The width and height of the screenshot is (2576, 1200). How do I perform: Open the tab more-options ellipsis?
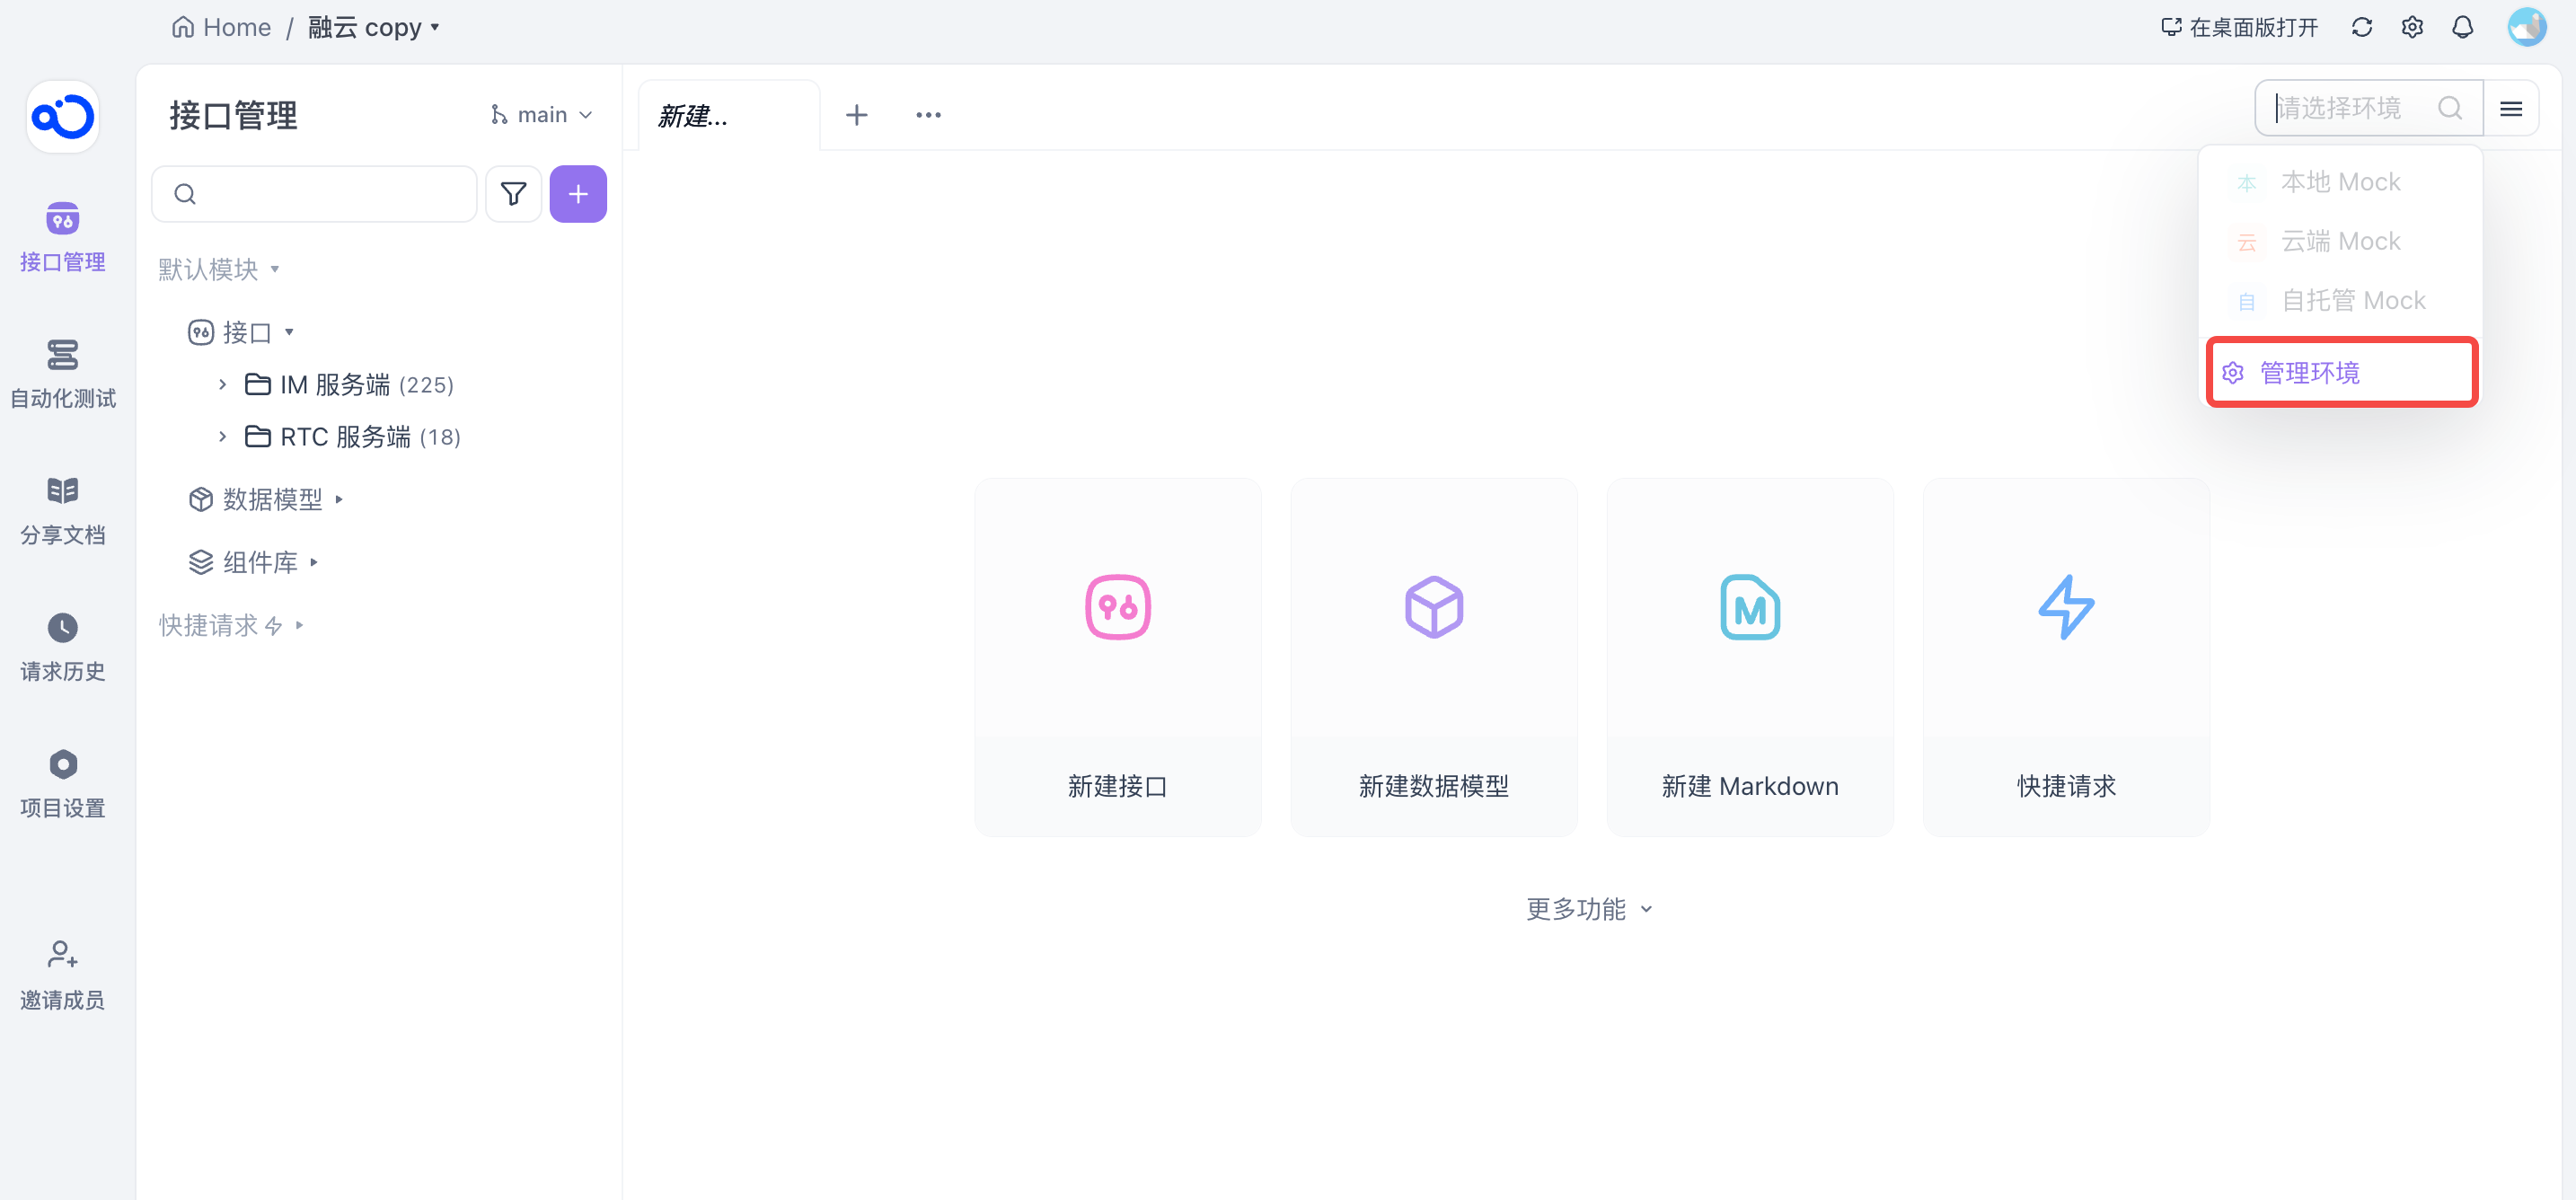tap(928, 115)
